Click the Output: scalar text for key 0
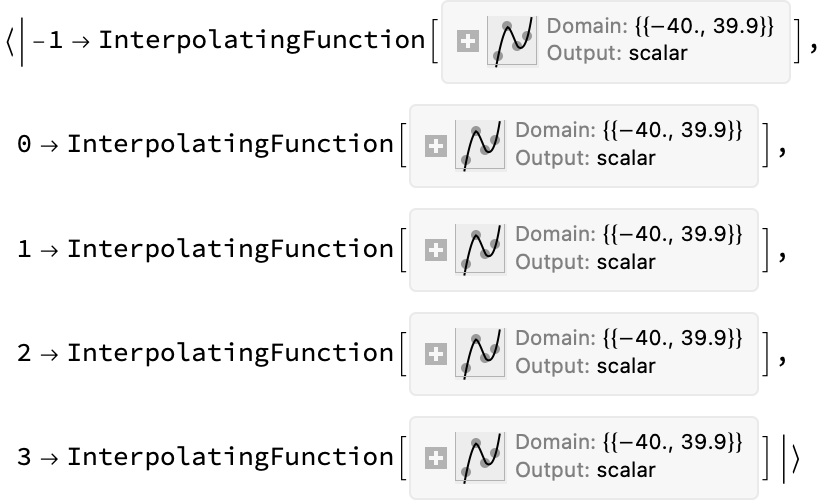This screenshot has height=500, width=824. point(586,158)
